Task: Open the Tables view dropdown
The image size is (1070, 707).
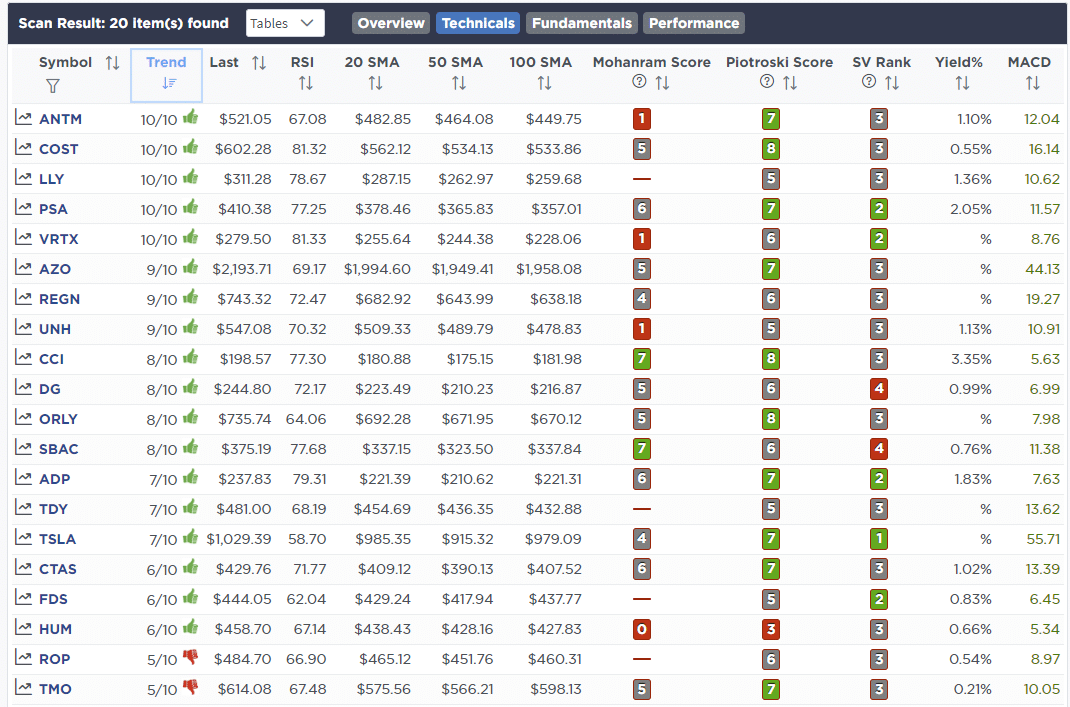Action: tap(284, 23)
